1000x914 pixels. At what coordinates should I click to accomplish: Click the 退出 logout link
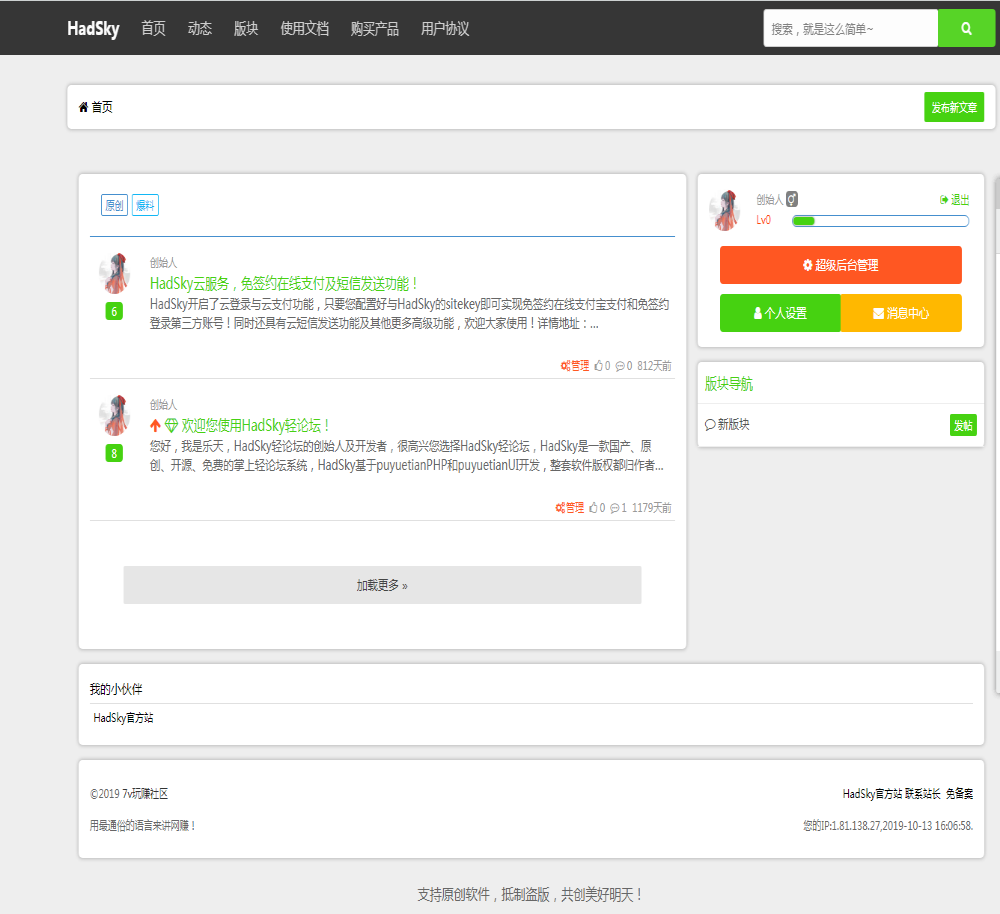955,200
